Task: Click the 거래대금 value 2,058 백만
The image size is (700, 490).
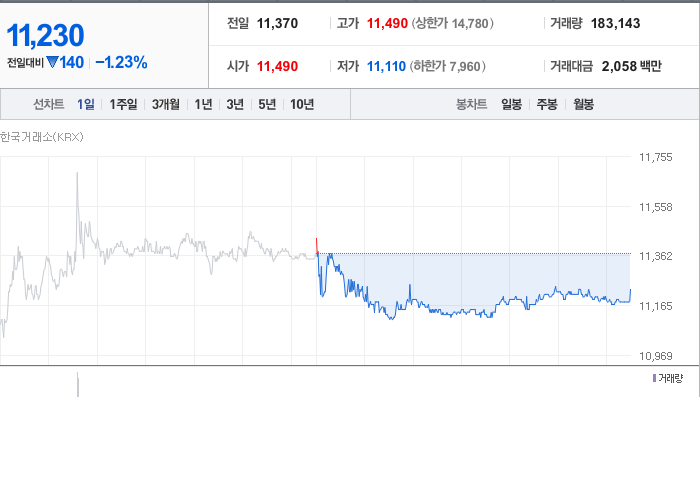Action: 632,66
